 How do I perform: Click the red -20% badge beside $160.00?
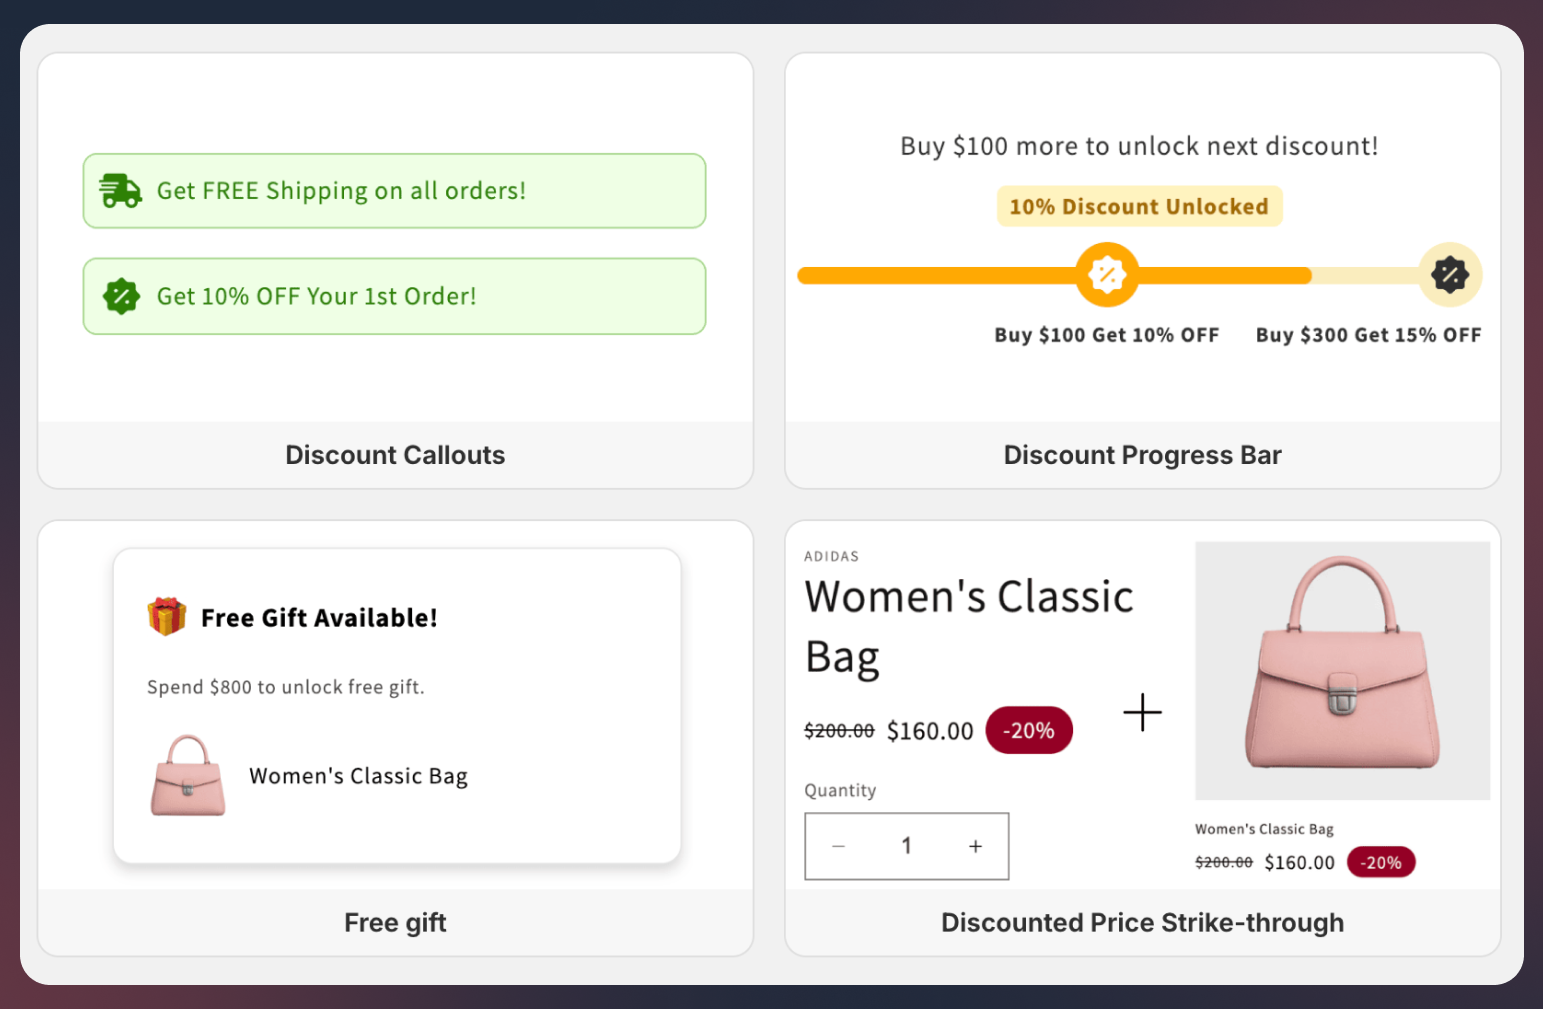pyautogui.click(x=1029, y=730)
